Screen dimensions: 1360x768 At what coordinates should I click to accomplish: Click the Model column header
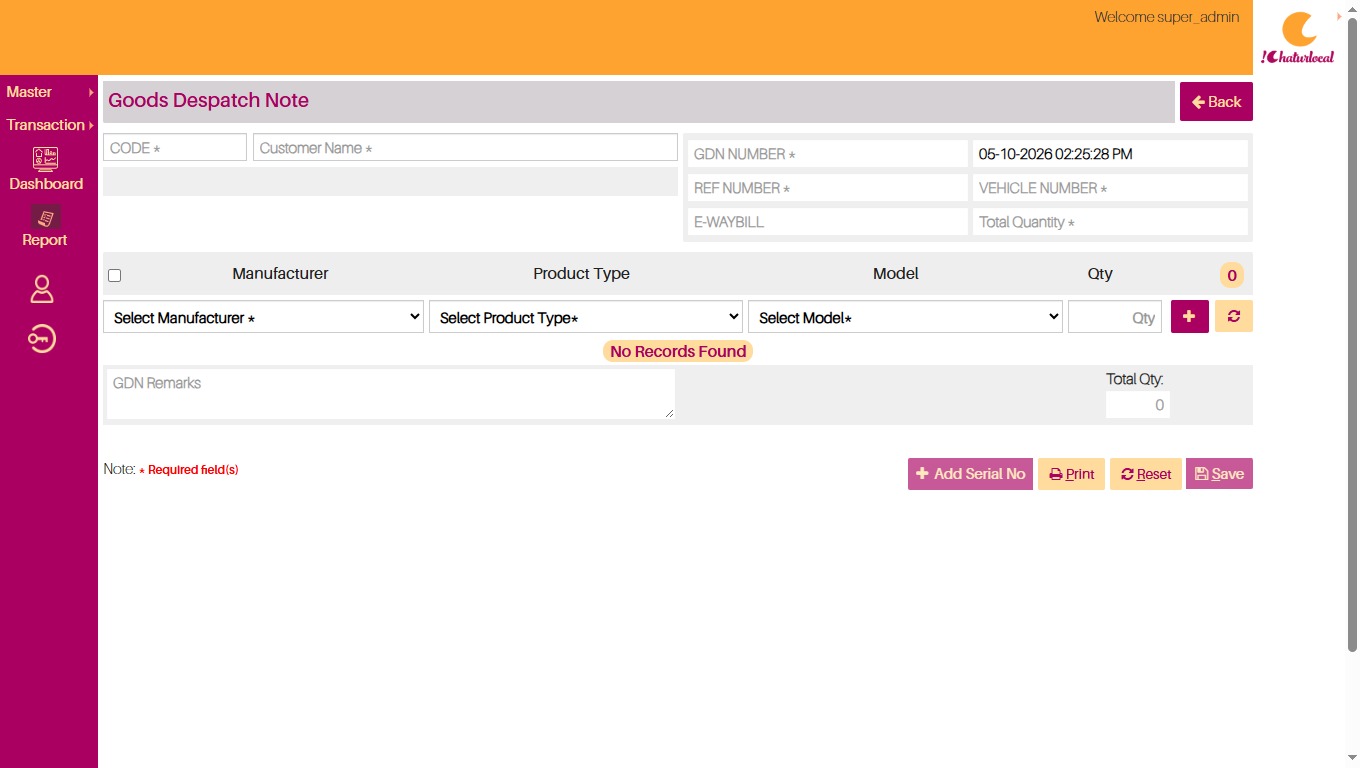pos(895,274)
